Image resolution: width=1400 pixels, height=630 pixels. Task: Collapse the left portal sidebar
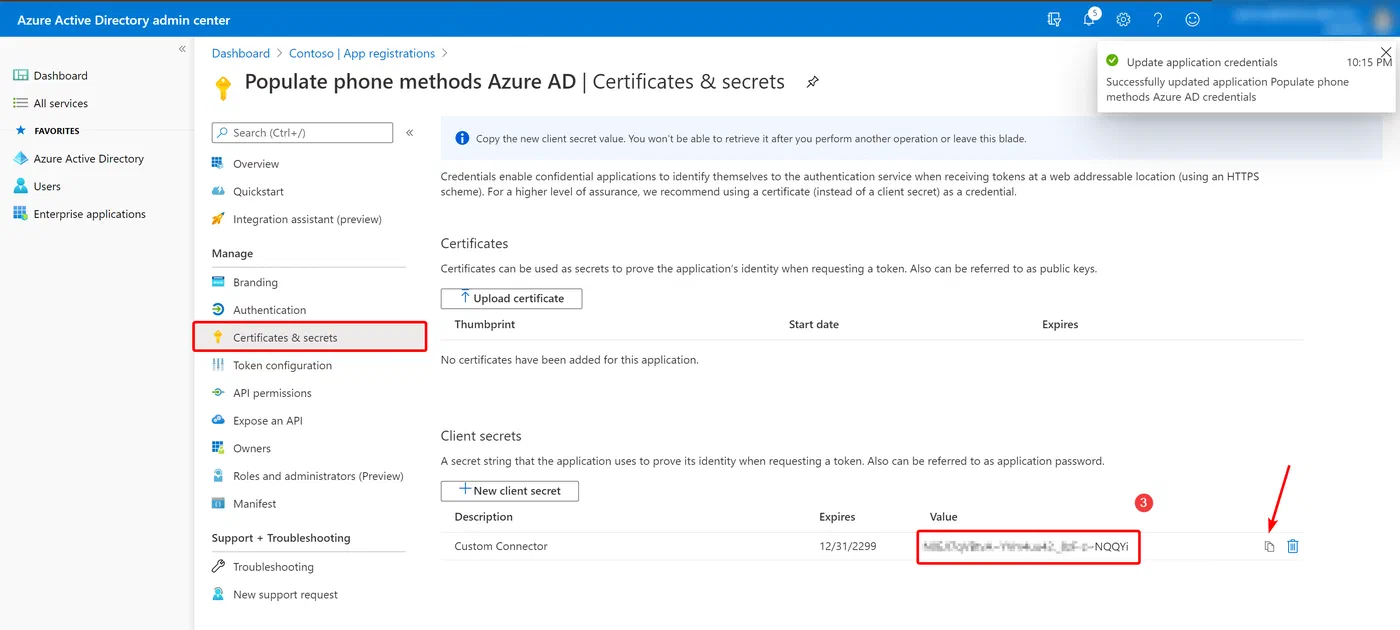tap(182, 49)
